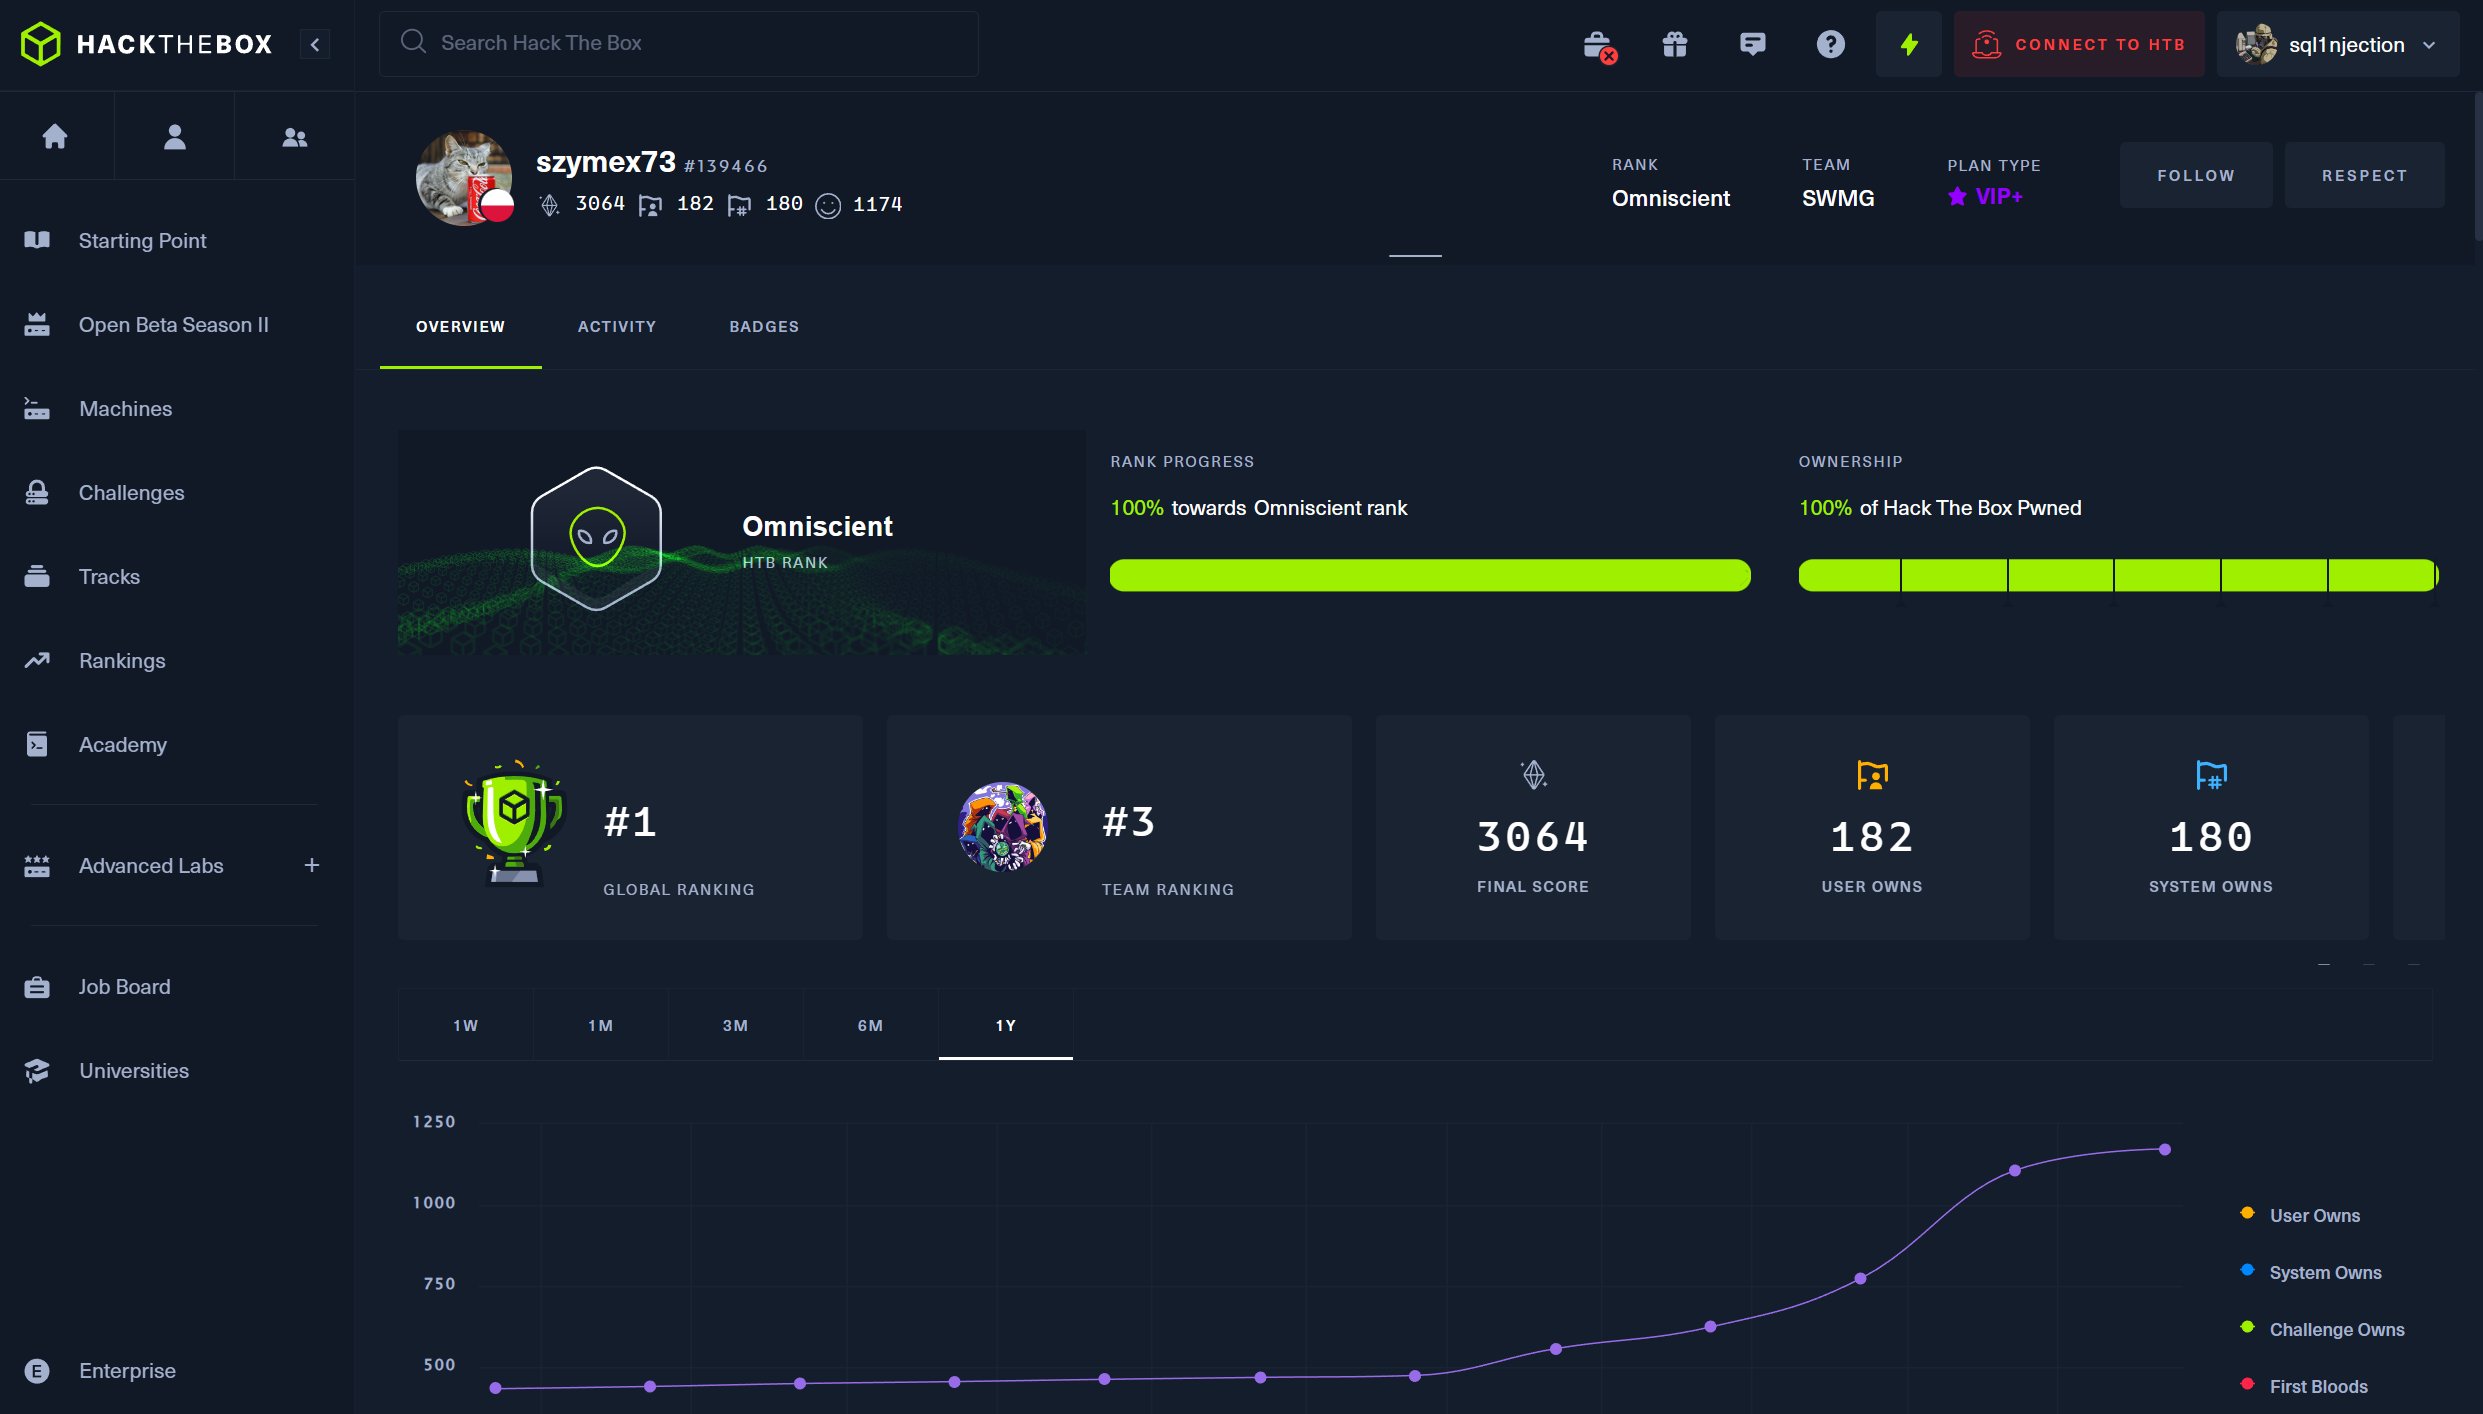
Task: Toggle System Owns legend series
Action: (x=2324, y=1272)
